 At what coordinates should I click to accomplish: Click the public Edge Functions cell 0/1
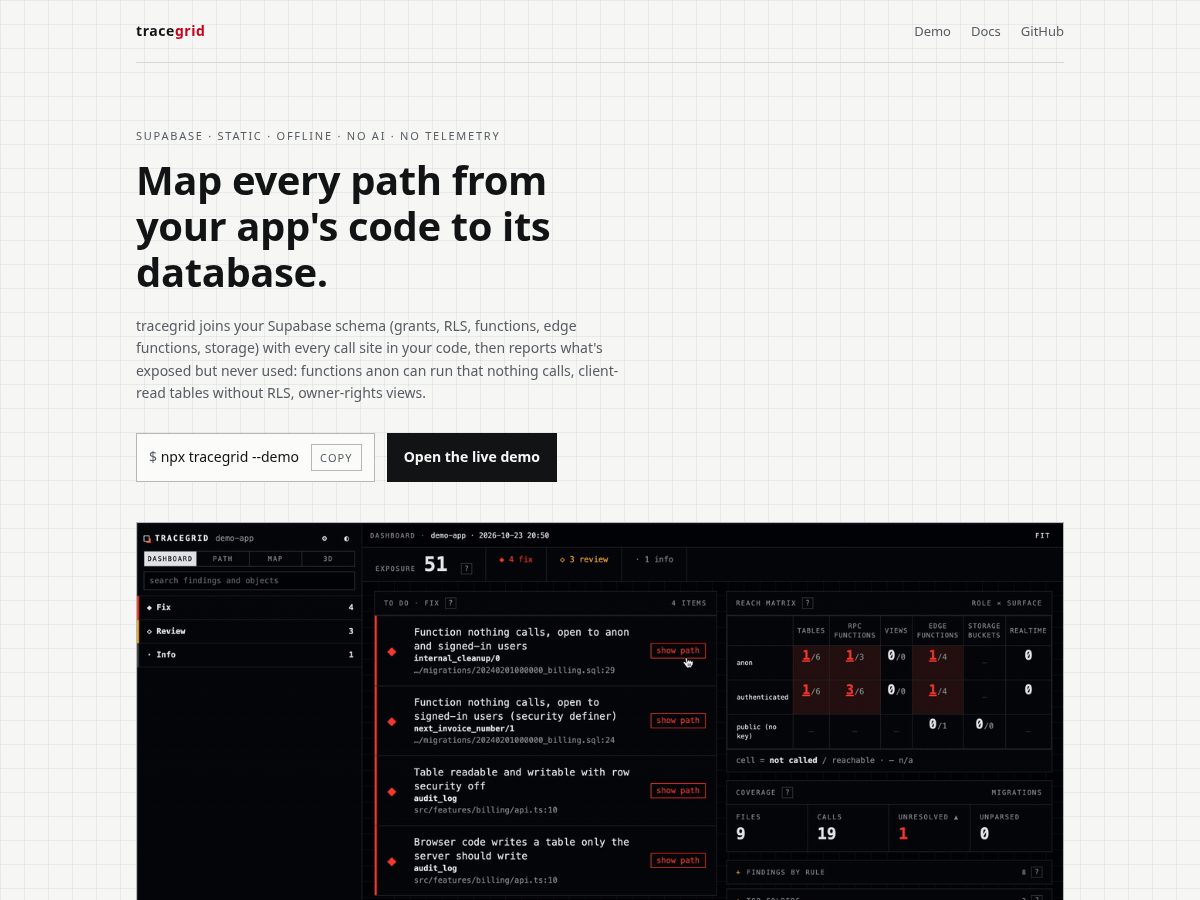[x=937, y=731]
